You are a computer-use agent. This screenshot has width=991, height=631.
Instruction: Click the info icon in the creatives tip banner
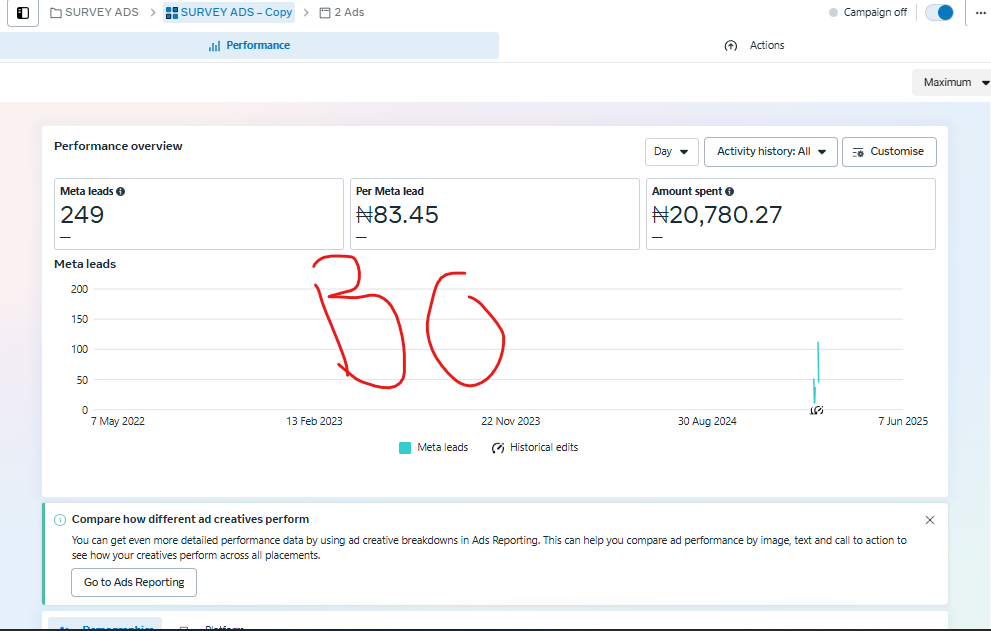60,520
